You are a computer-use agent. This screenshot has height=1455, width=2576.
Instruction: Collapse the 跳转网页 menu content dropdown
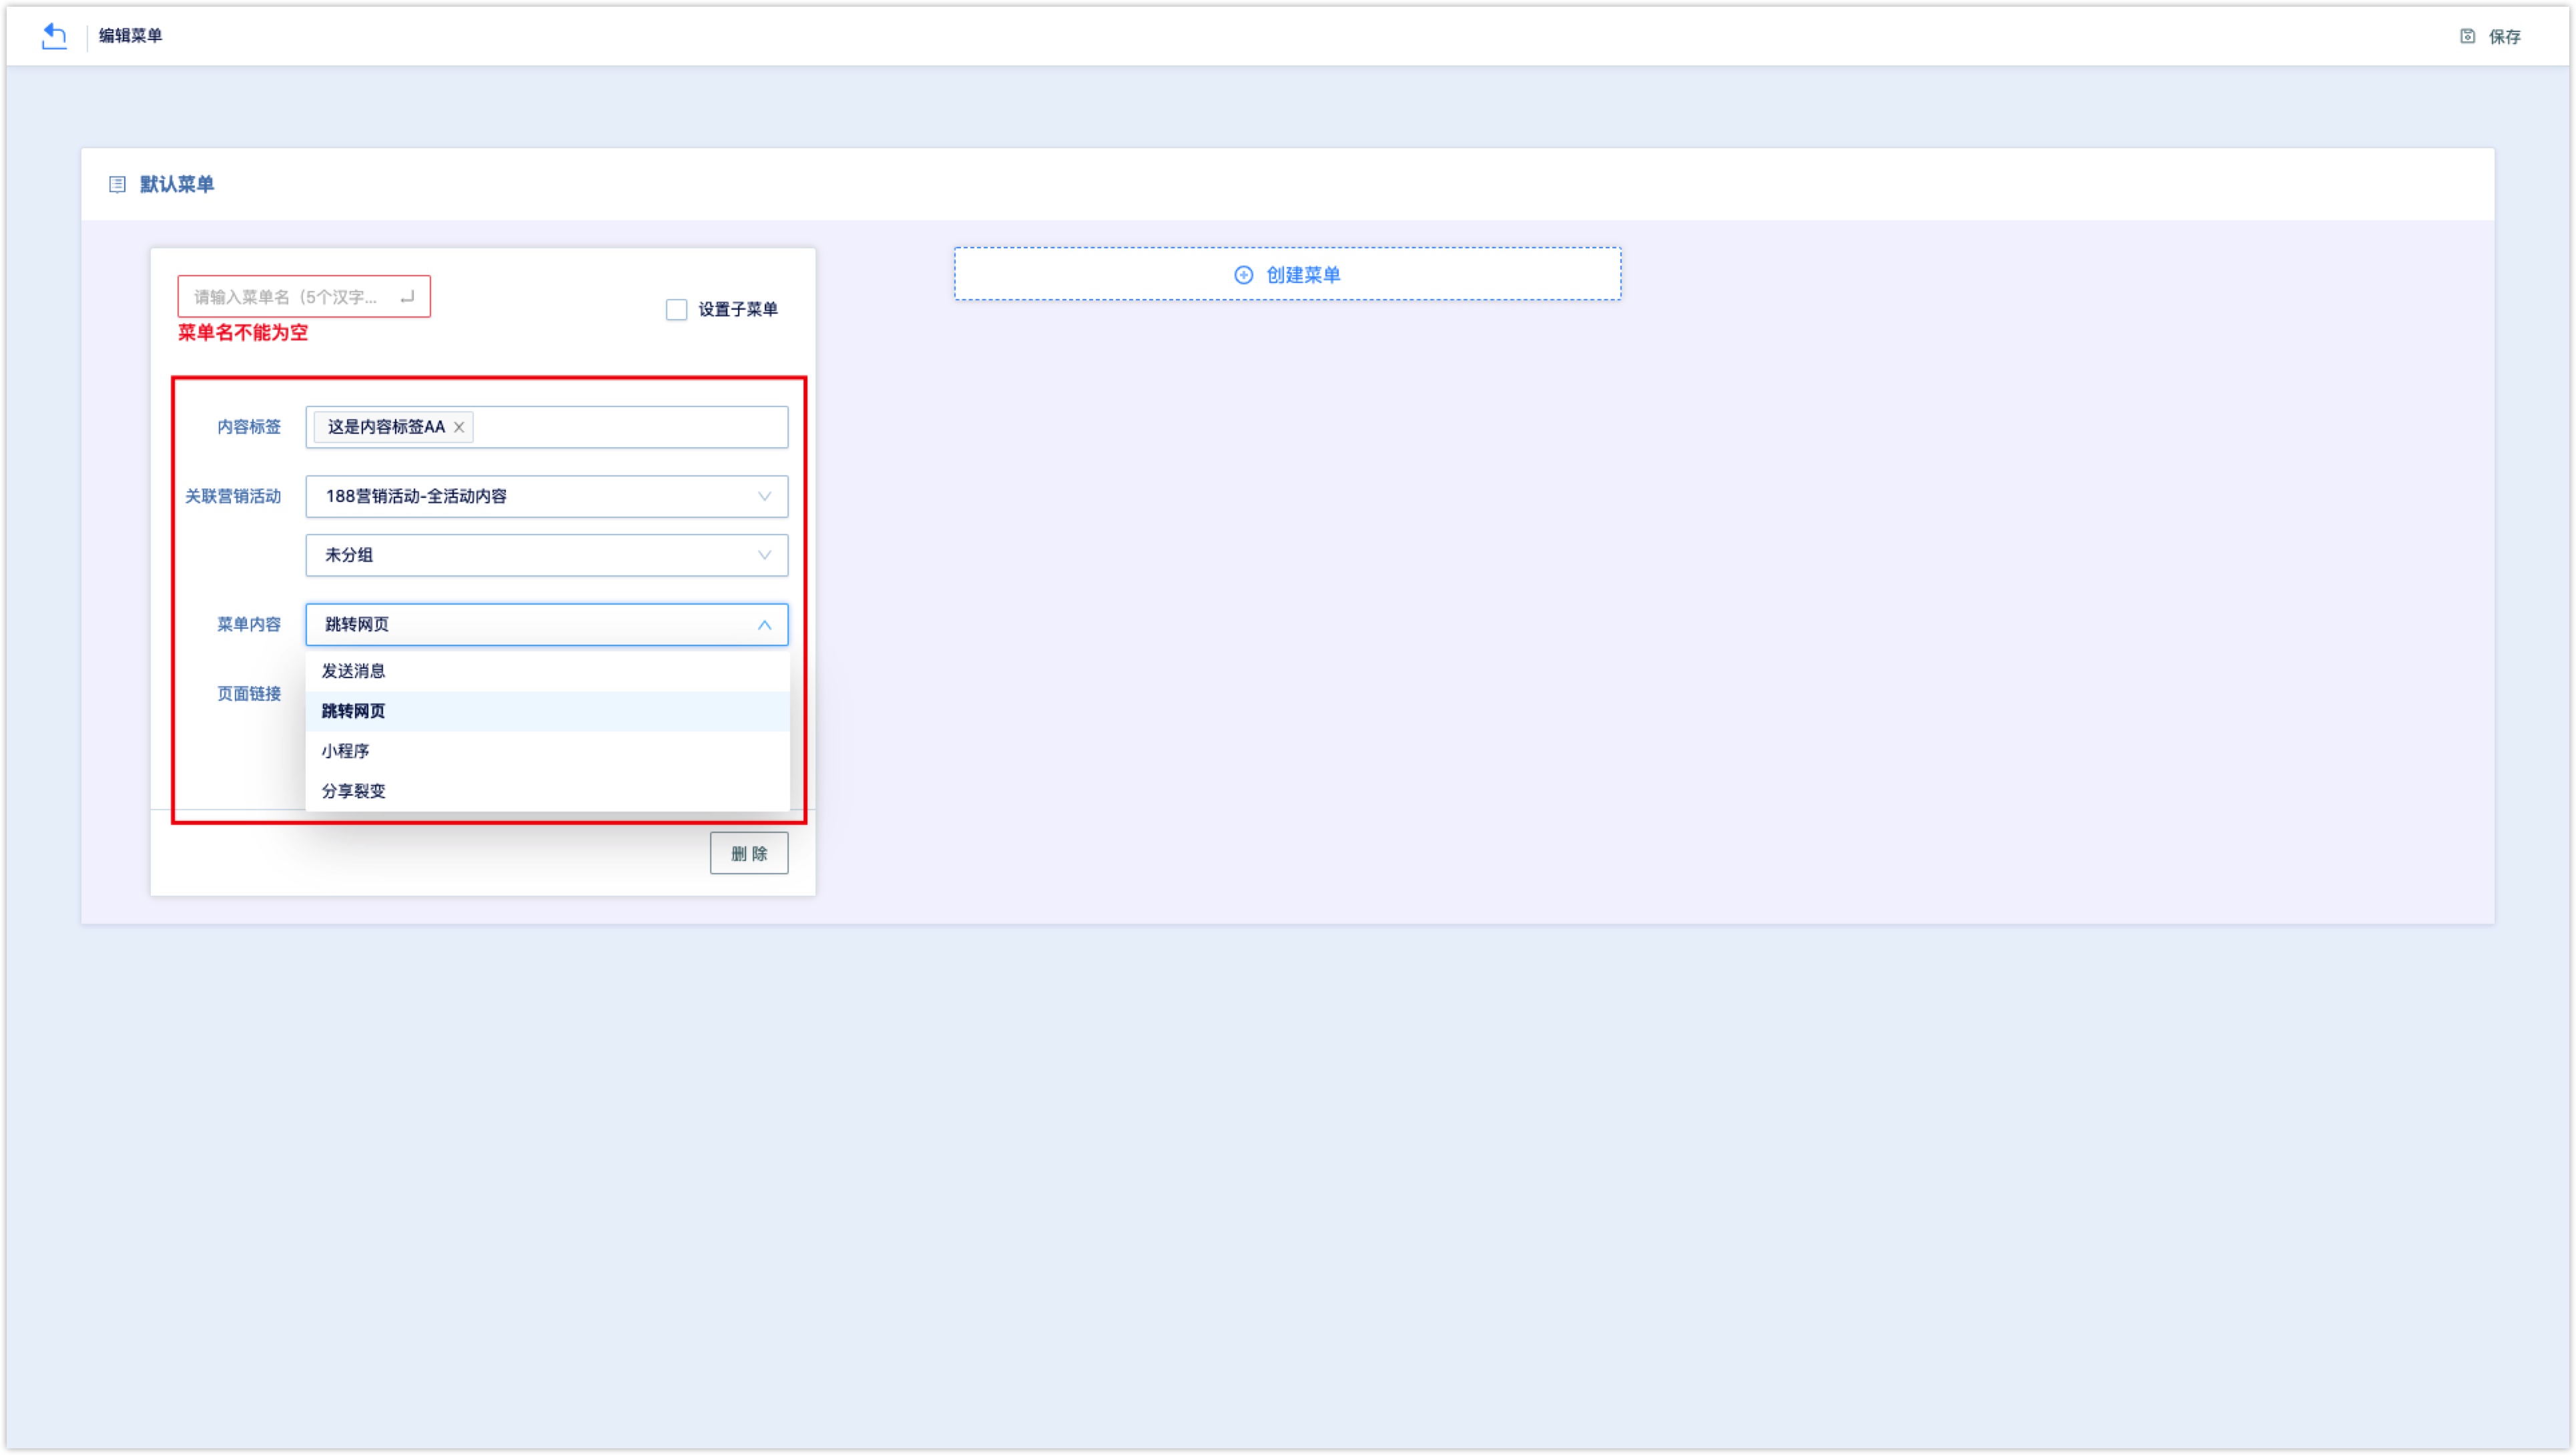click(547, 624)
